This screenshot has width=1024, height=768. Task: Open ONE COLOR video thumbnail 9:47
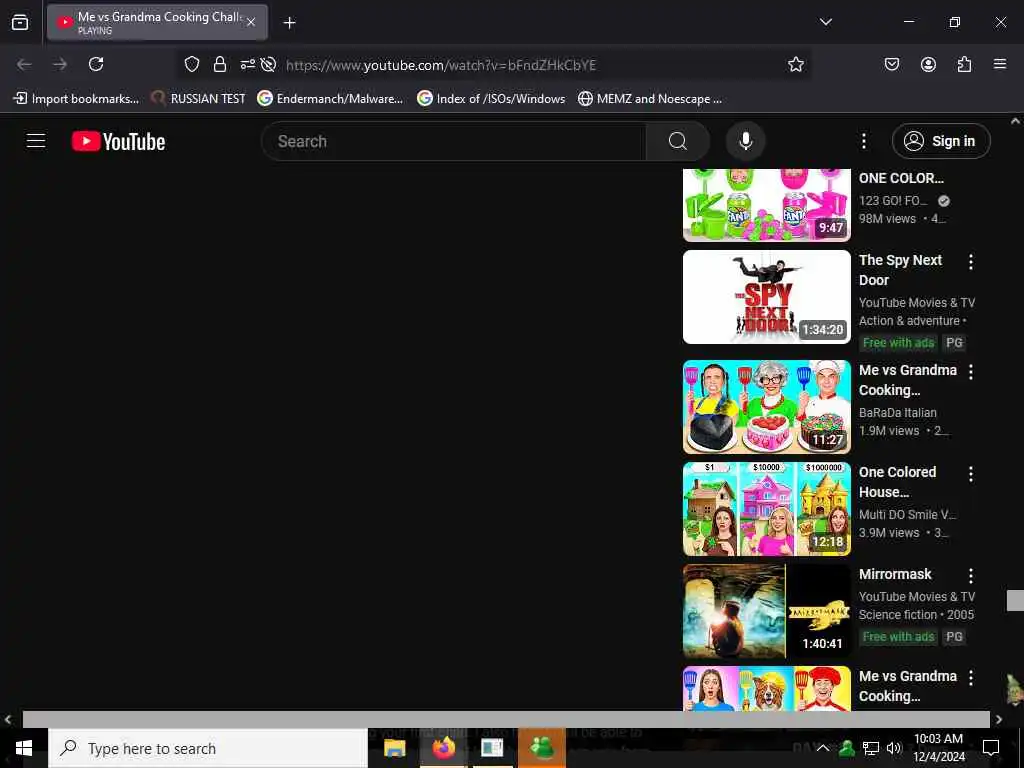767,205
